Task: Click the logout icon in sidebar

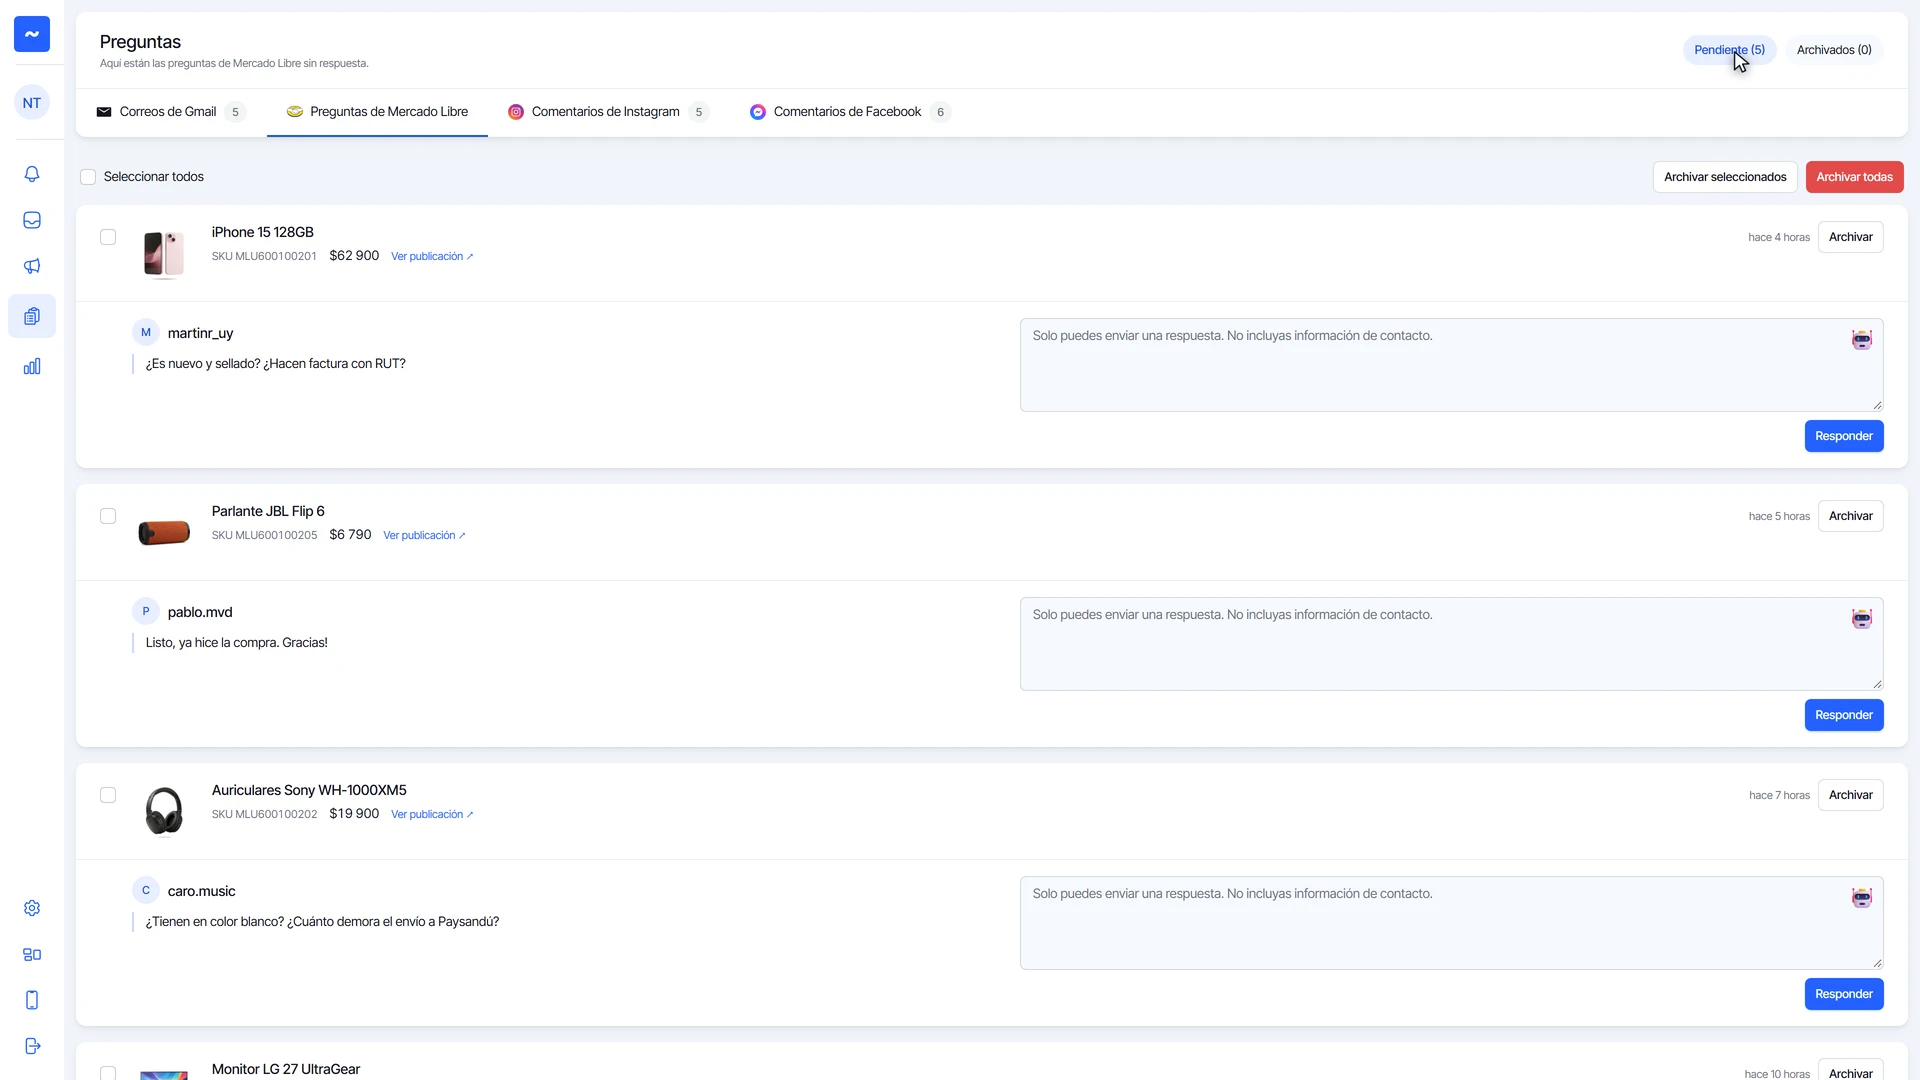Action: point(32,1046)
